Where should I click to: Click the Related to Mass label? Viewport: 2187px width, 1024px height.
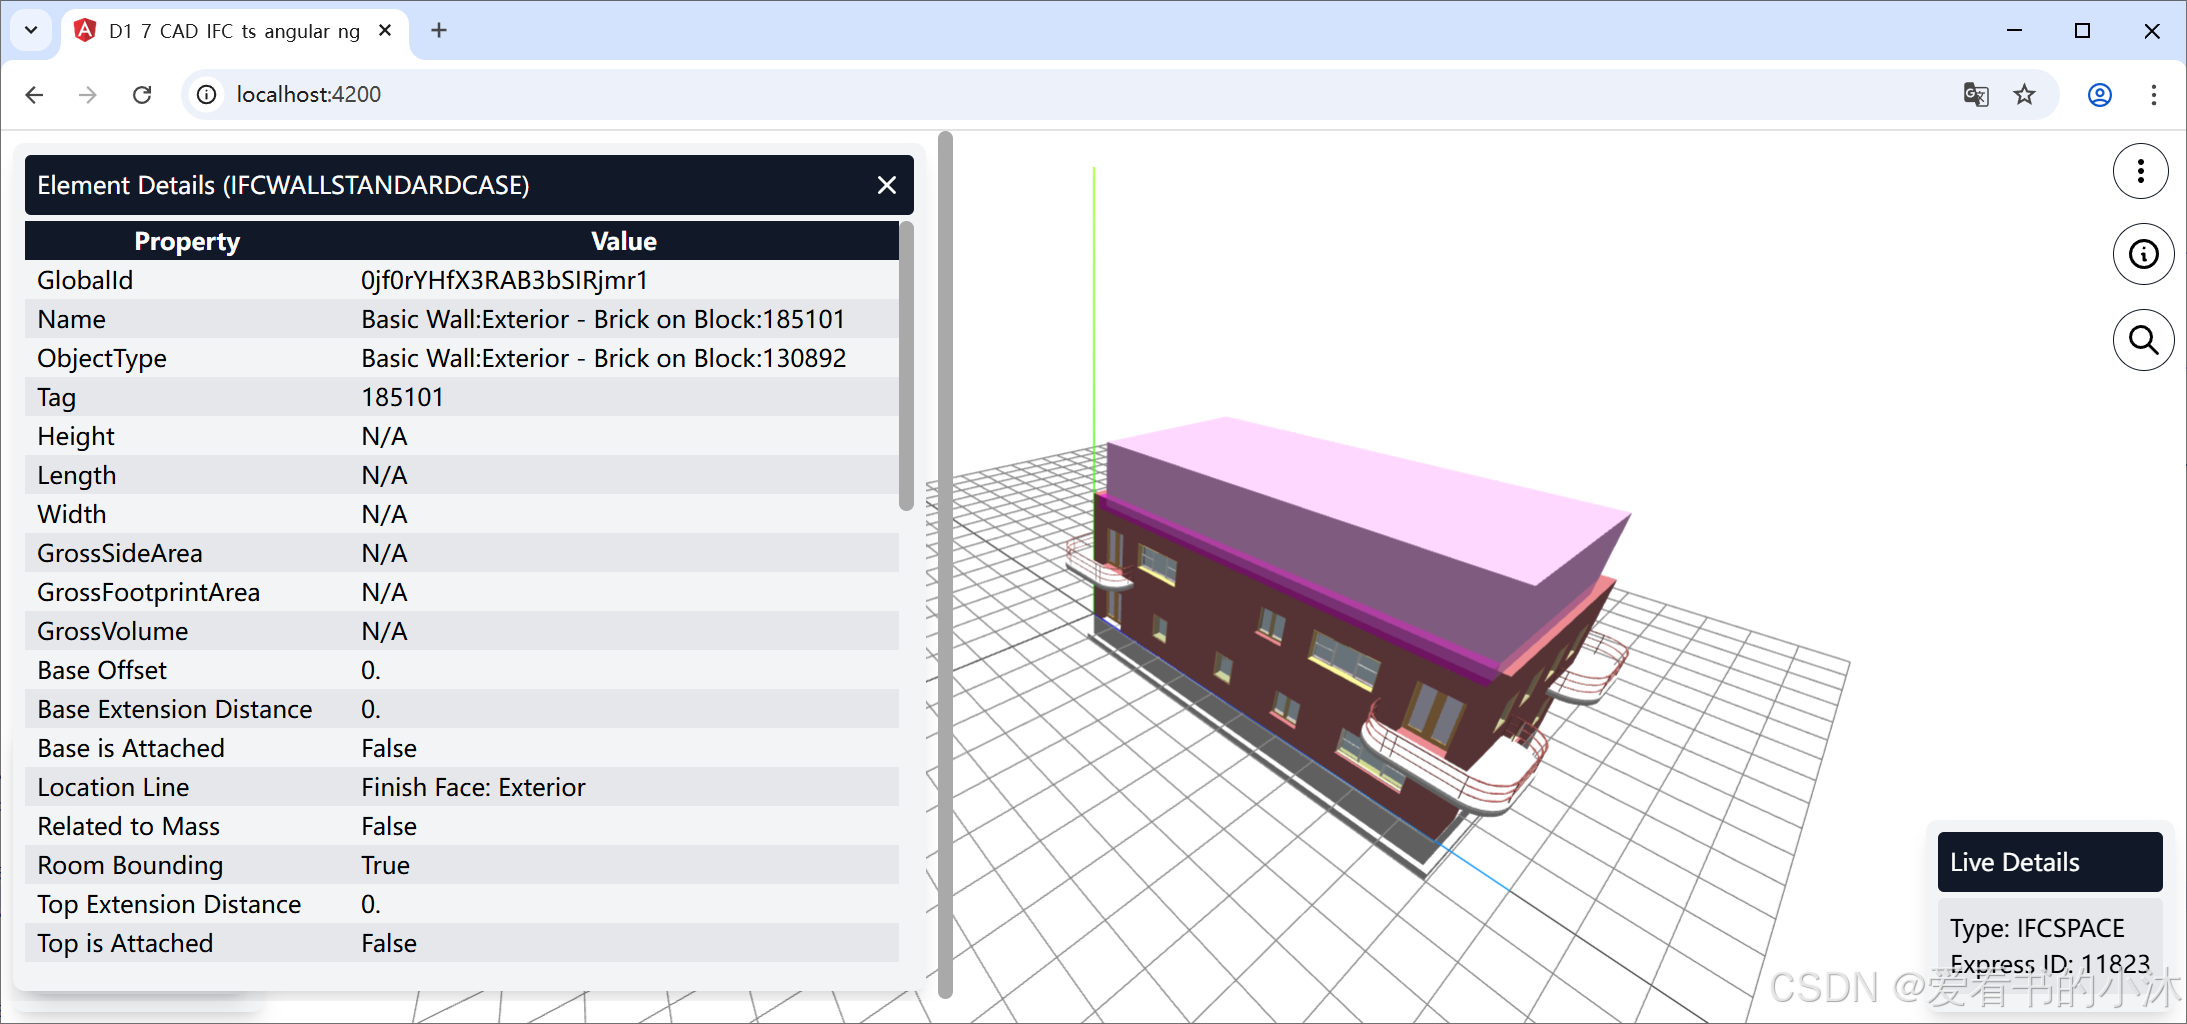[129, 826]
